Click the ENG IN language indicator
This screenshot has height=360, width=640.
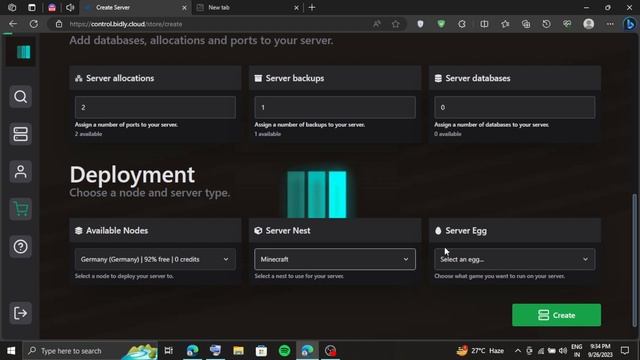576,351
